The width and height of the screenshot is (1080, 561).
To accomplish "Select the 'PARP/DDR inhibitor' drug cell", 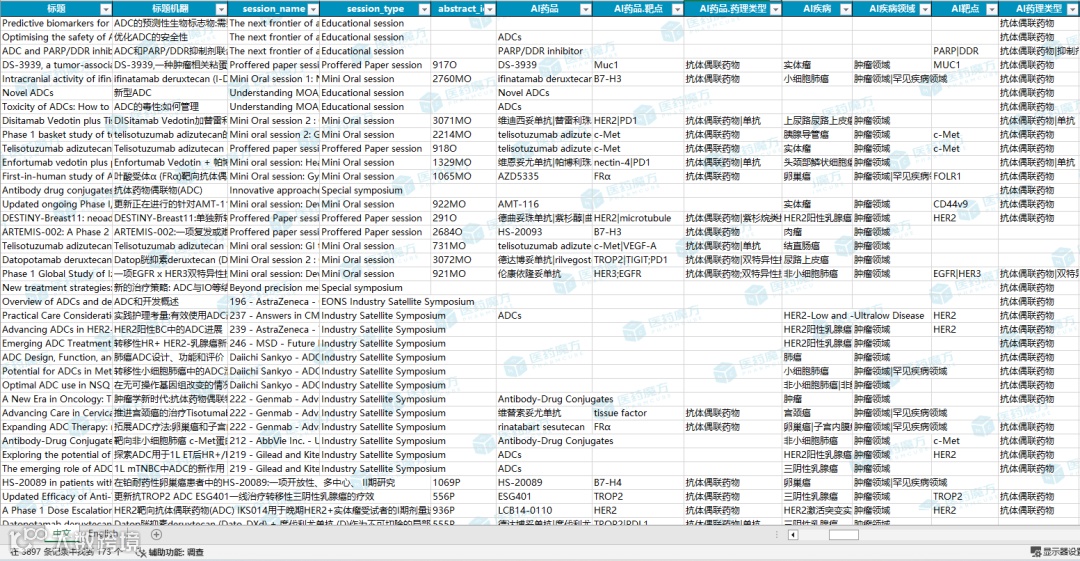I will [x=544, y=51].
